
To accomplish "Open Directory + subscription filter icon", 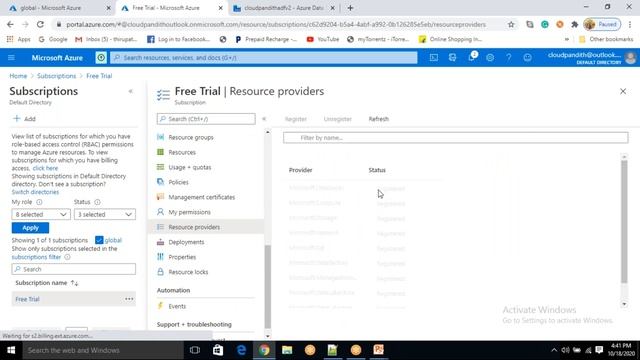I will click(452, 58).
